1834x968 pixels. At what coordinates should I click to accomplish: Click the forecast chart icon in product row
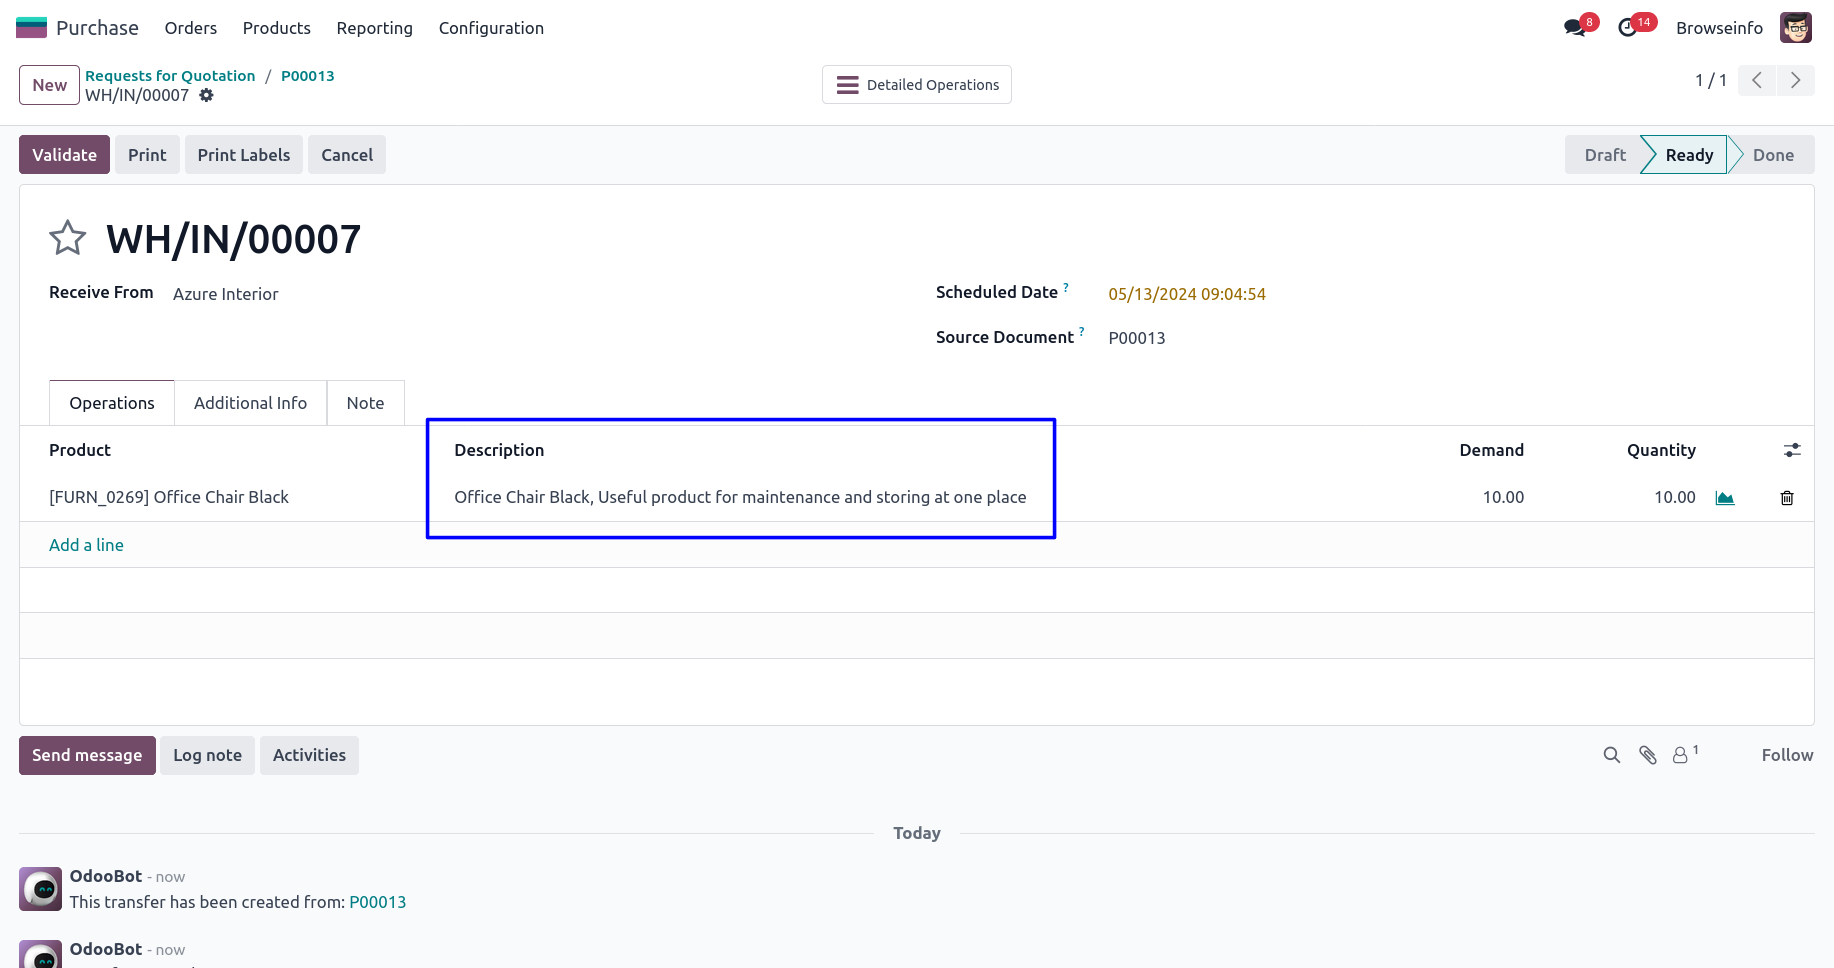pos(1725,498)
